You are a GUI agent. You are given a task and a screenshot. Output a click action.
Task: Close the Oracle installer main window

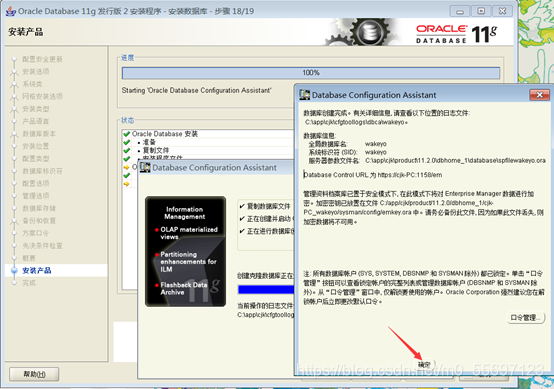502,11
